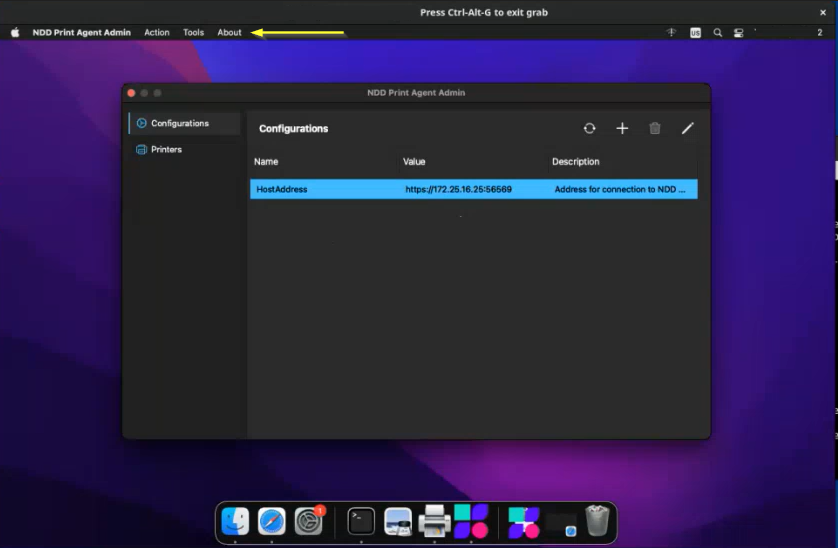Screen dimensions: 838x548
Task: Open System Preferences in the Dock
Action: 308,521
